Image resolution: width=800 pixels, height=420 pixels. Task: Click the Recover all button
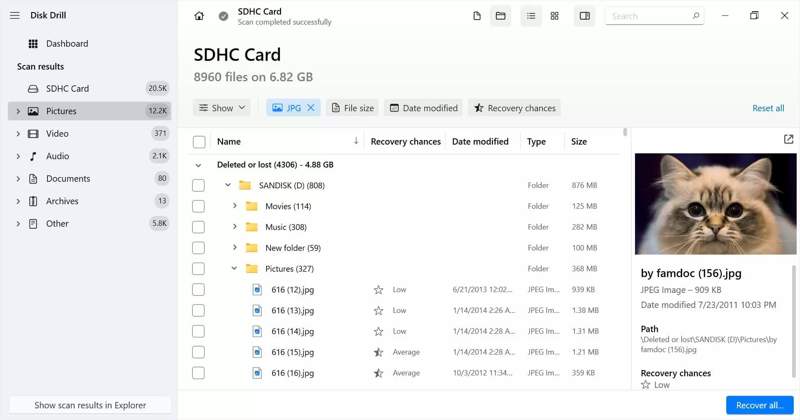760,405
